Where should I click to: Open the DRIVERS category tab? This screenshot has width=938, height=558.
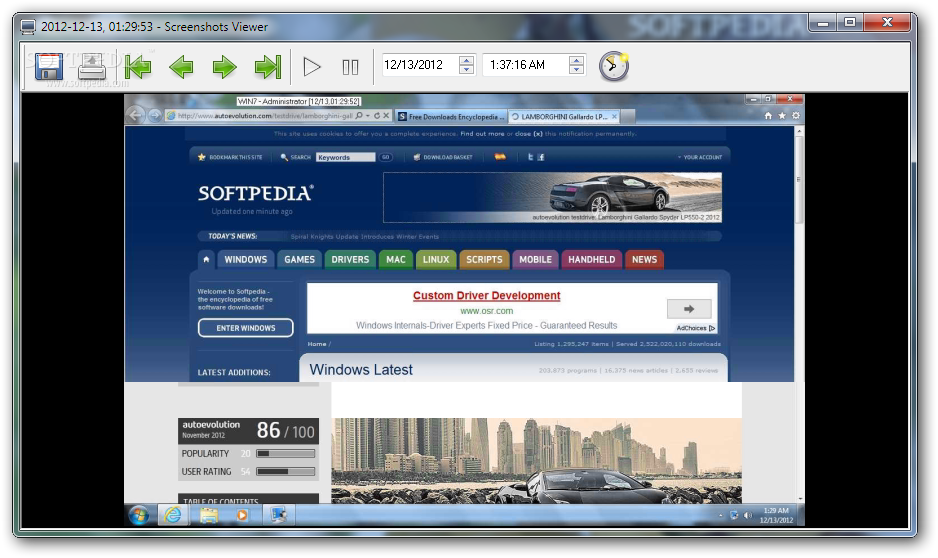[x=350, y=260]
